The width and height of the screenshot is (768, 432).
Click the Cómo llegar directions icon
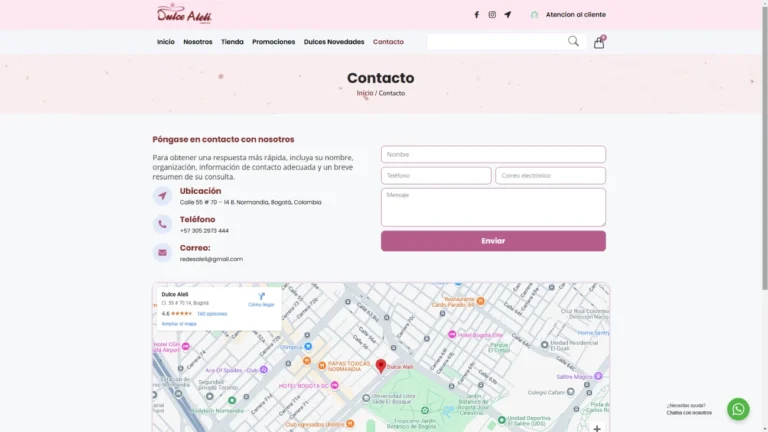262,296
